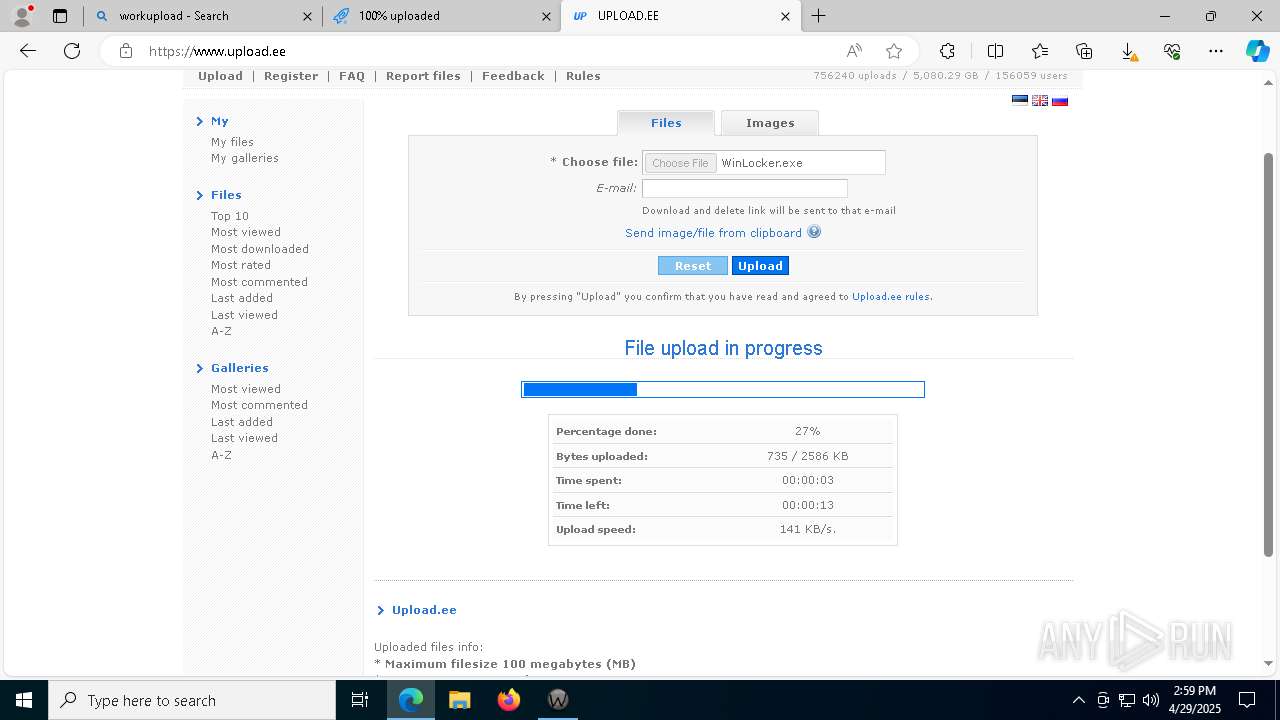Screen dimensions: 1280x720
Task: Click the upload progress bar
Action: point(723,389)
